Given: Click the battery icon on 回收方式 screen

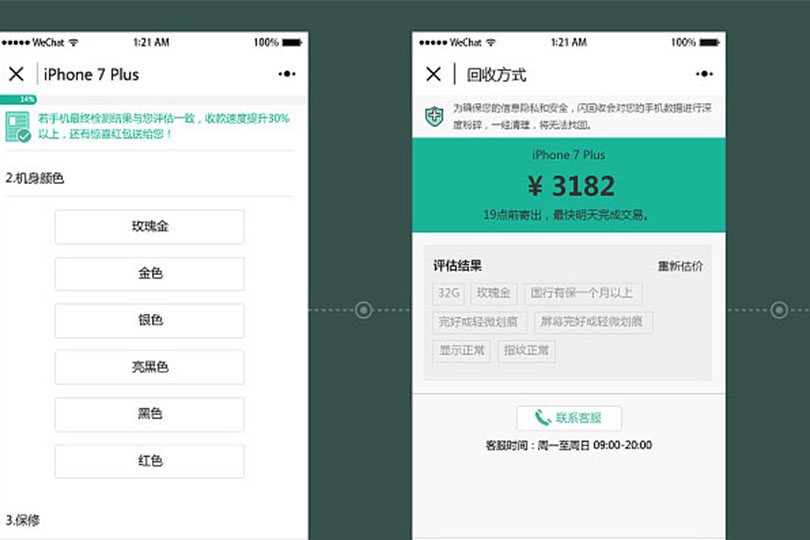Looking at the screenshot, I should [x=709, y=42].
